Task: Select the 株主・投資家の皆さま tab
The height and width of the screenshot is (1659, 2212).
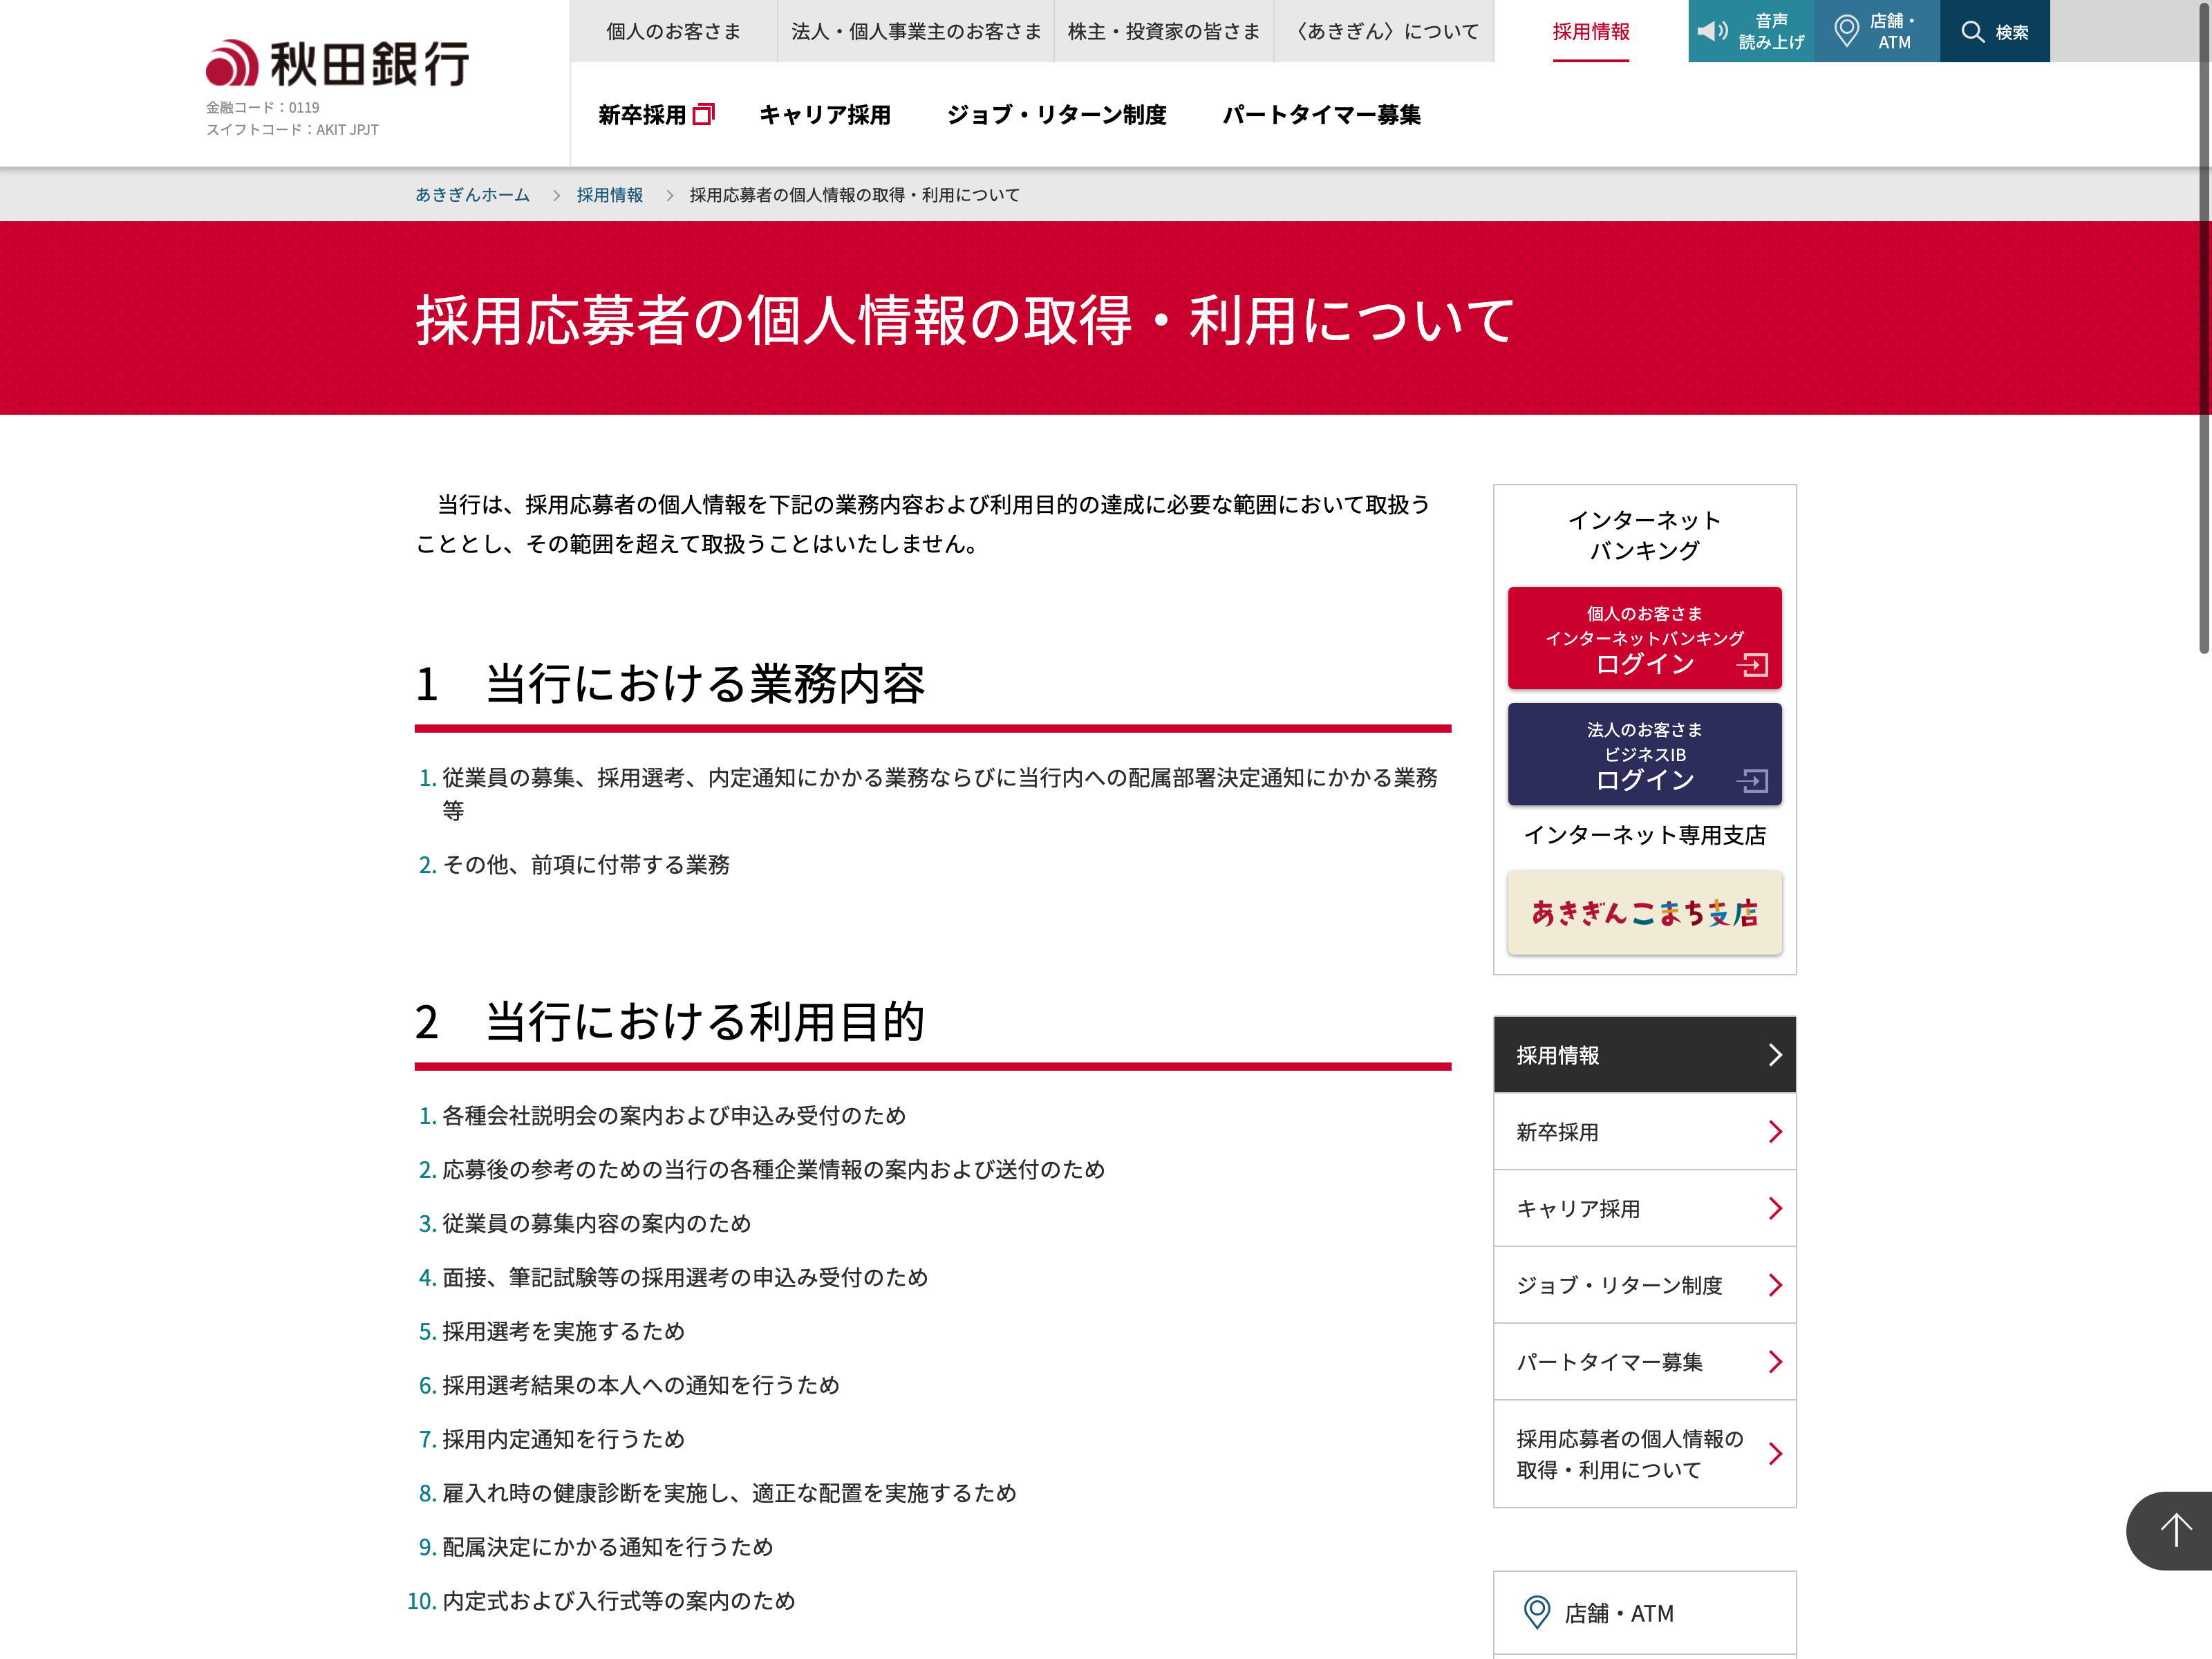Action: 1163,32
